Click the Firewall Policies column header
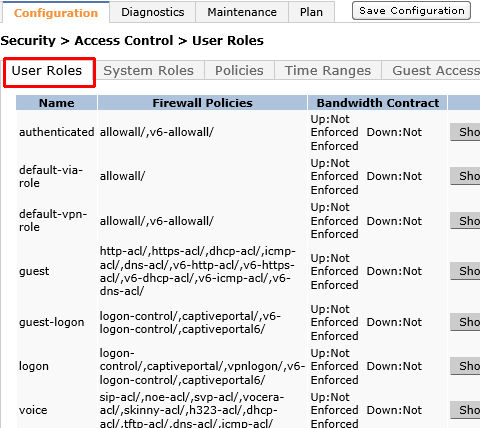Image resolution: width=480 pixels, height=428 pixels. click(202, 103)
